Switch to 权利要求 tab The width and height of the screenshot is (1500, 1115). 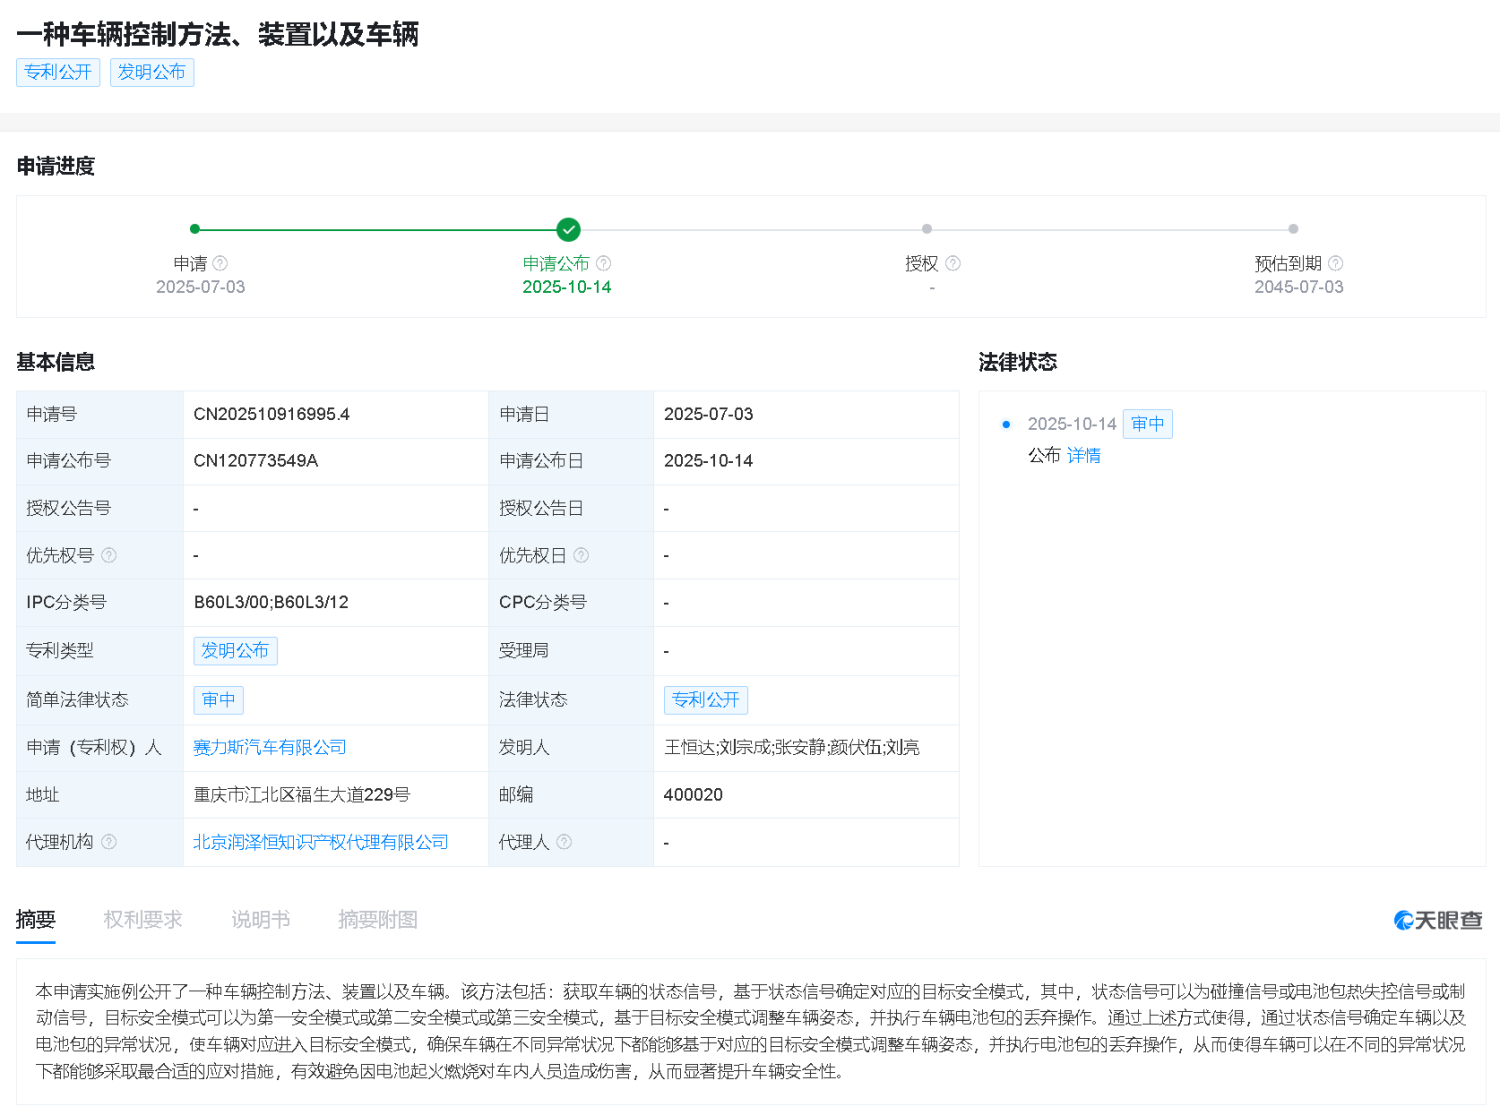pyautogui.click(x=143, y=920)
